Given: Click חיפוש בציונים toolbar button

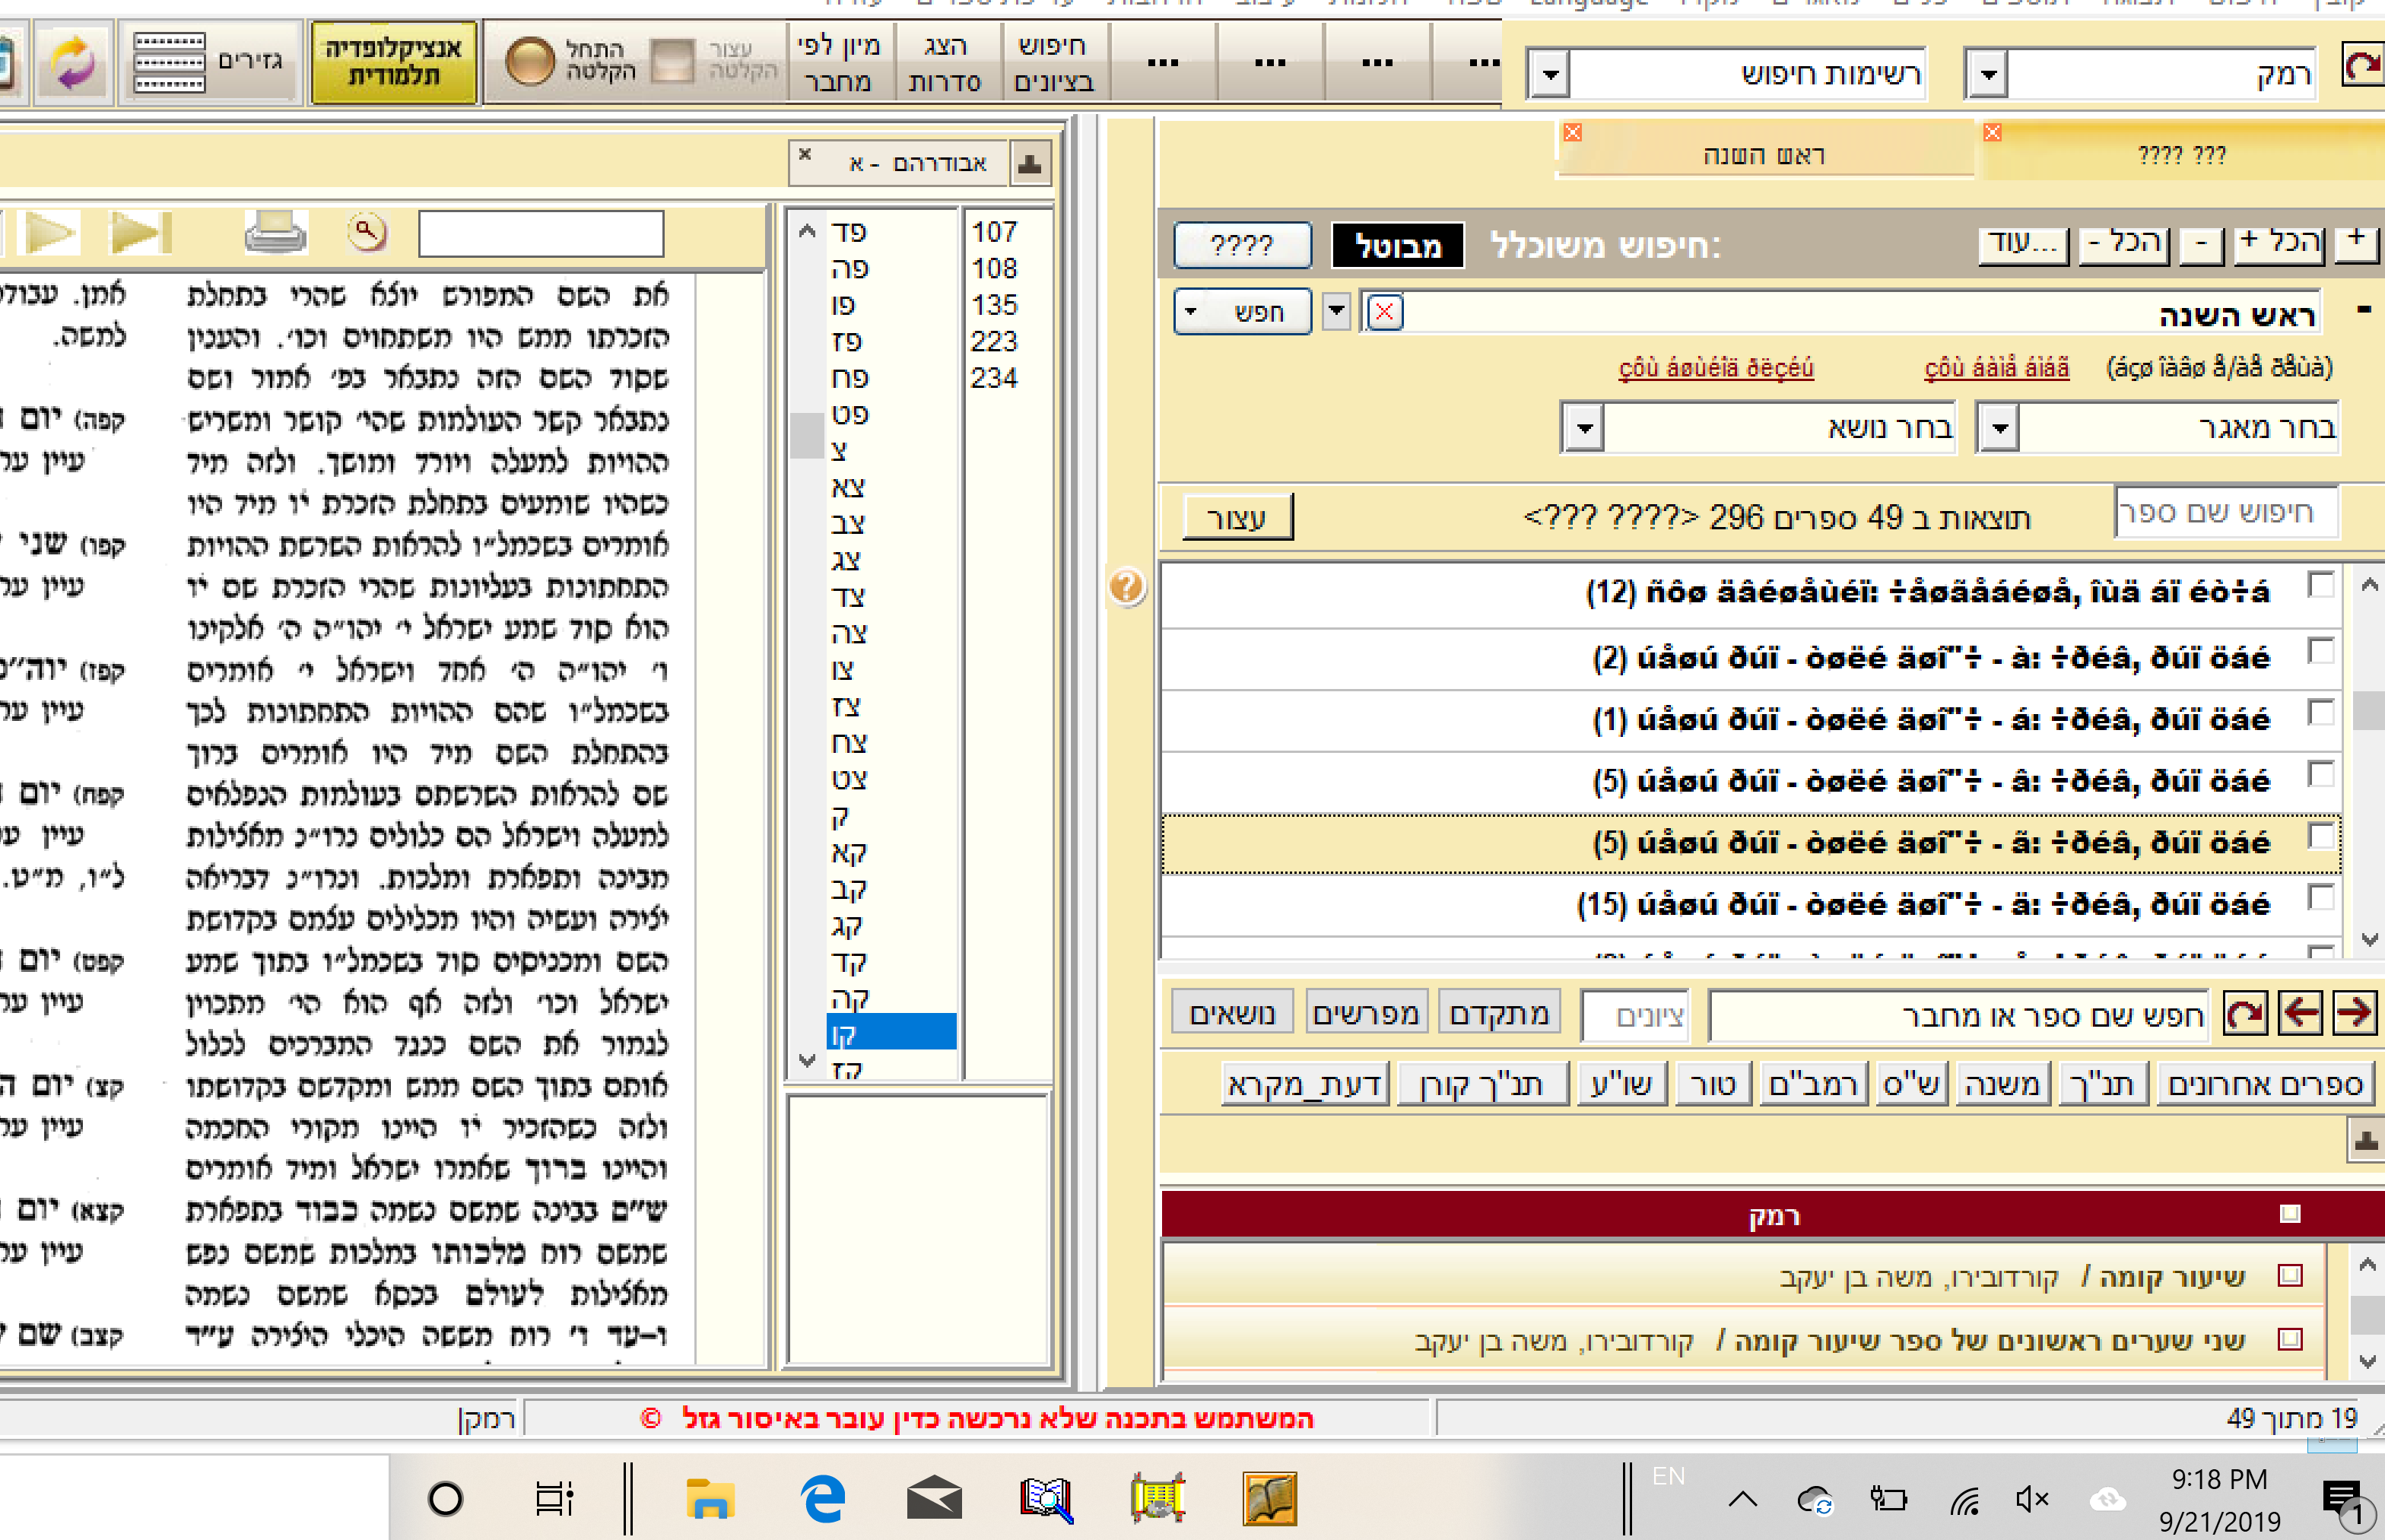Looking at the screenshot, I should click(1053, 63).
